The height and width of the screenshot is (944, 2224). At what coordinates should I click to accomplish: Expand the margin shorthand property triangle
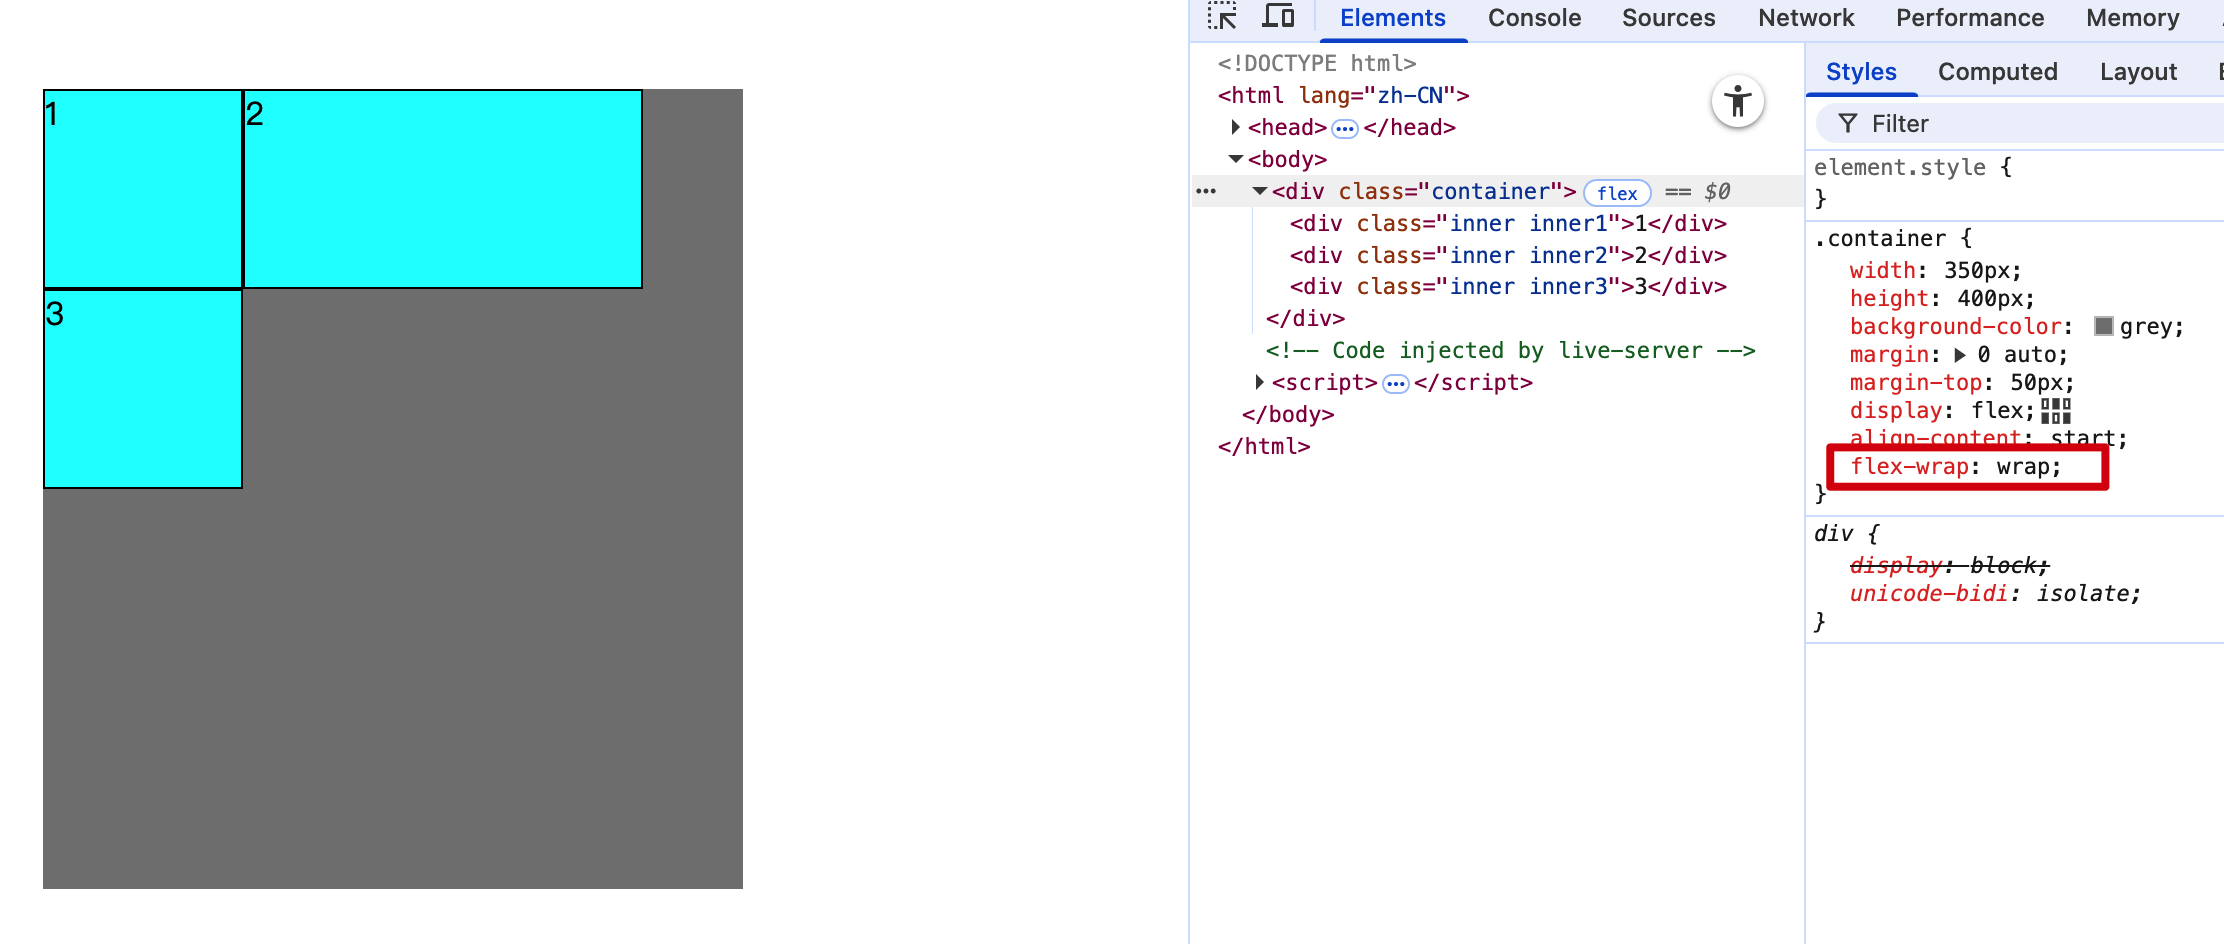(1960, 355)
